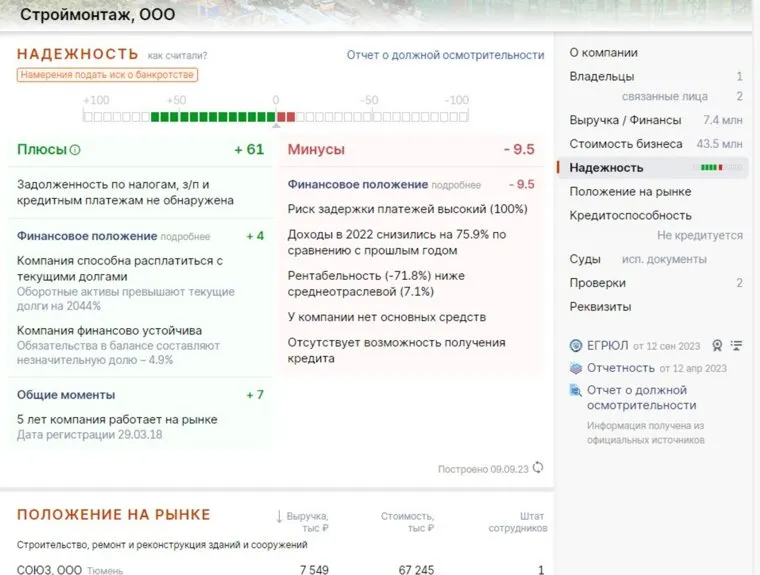The image size is (760, 575).
Task: Sort by Выручка column arrow
Action: coord(280,516)
